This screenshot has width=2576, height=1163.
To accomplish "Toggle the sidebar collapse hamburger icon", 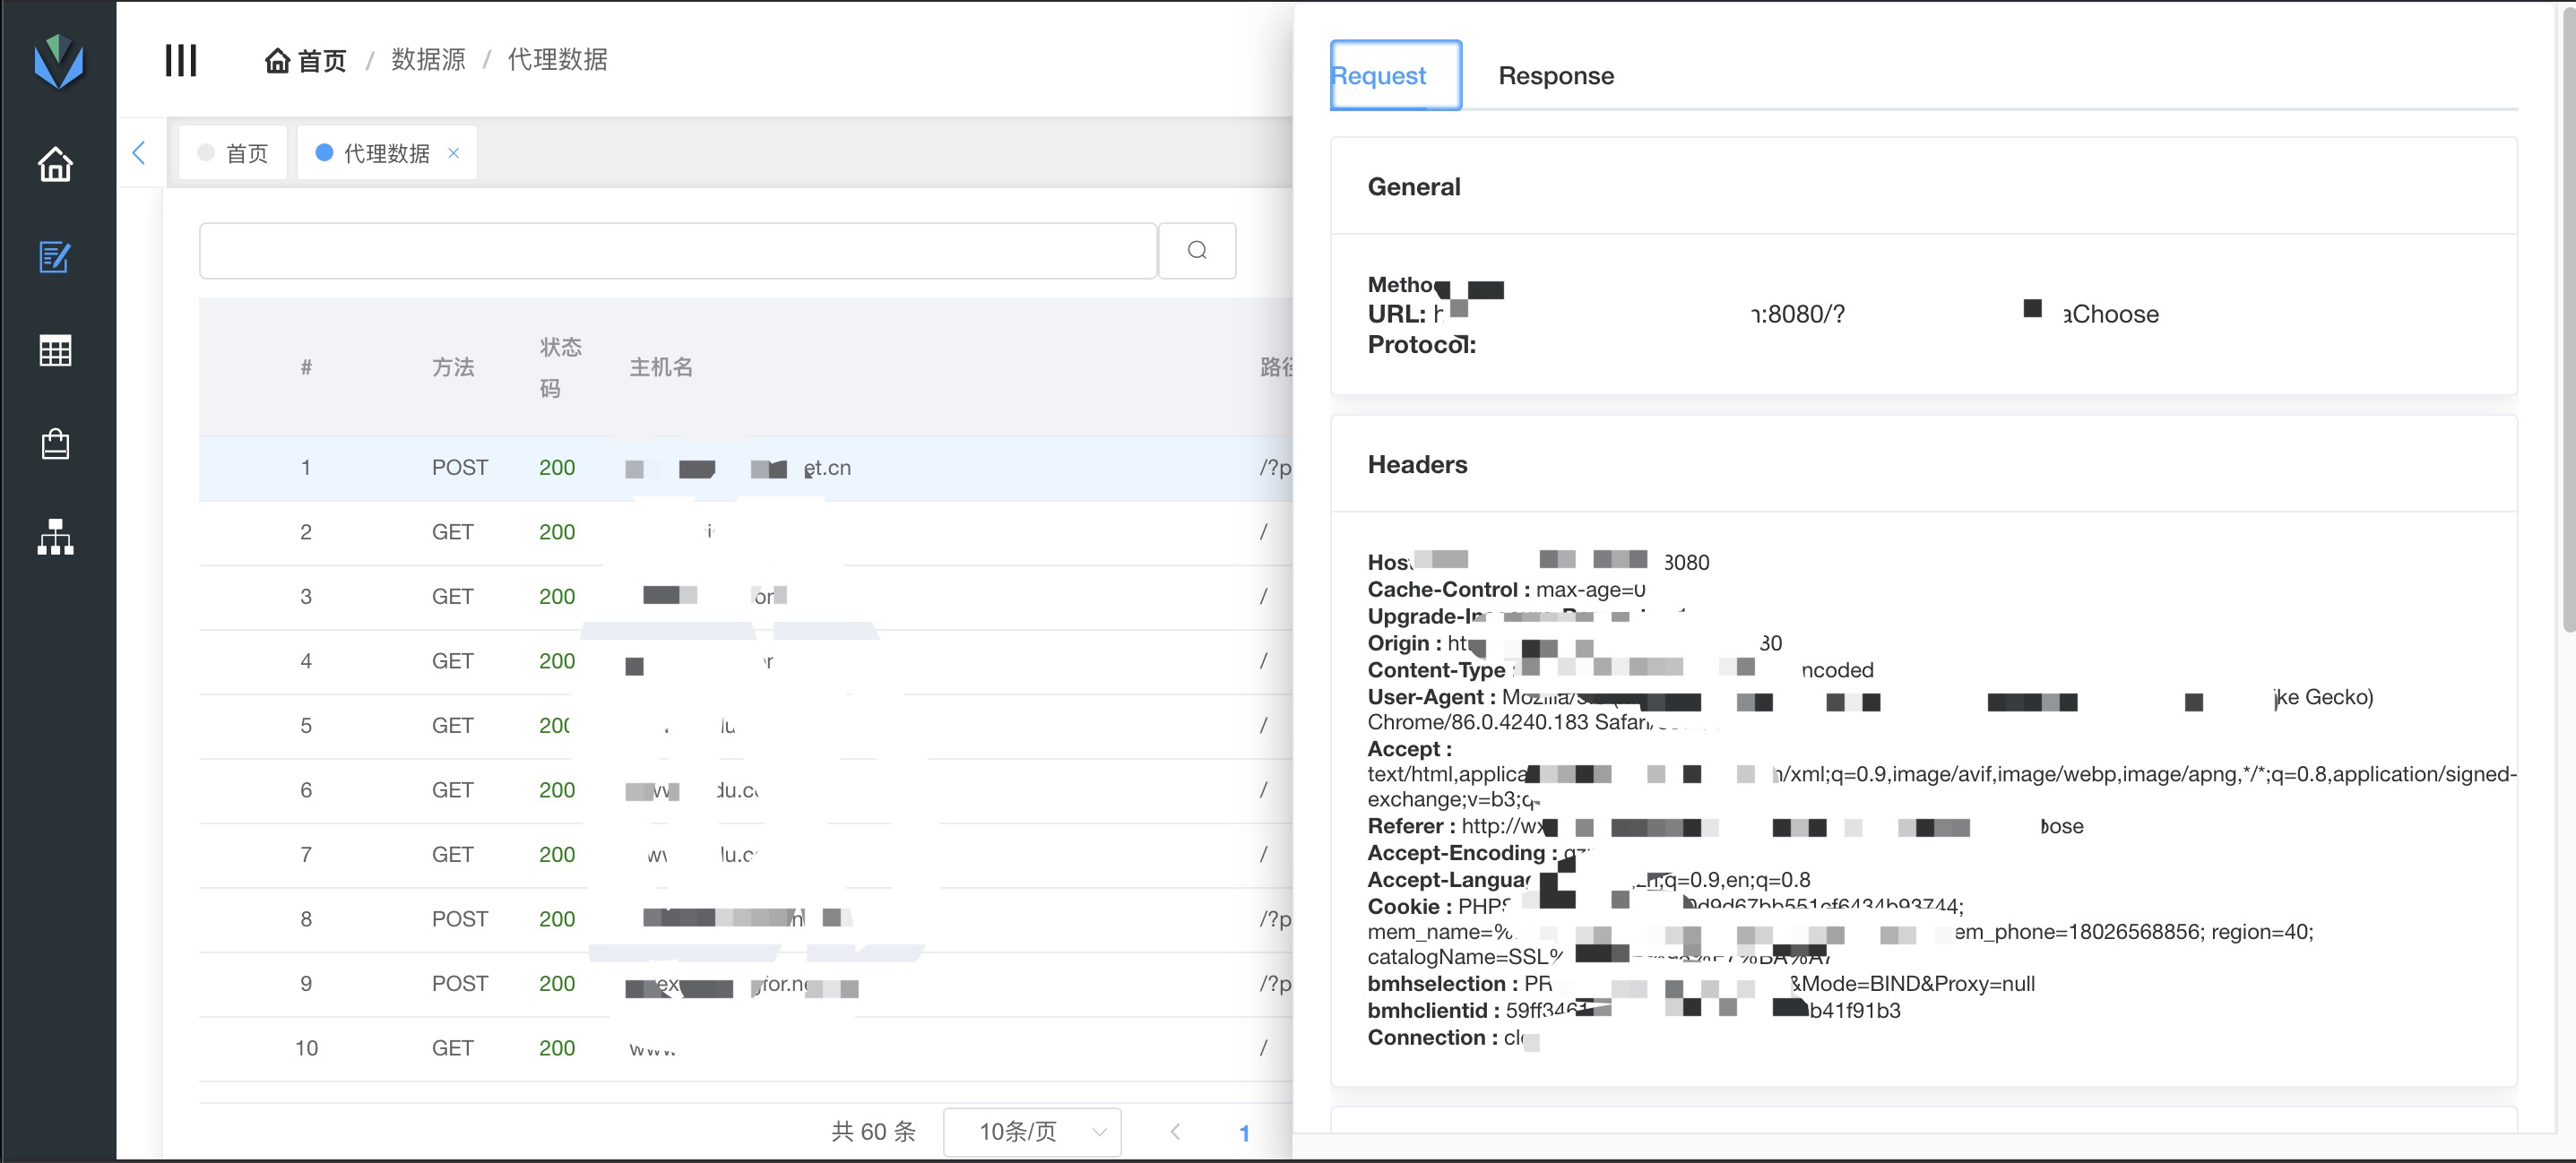I will pyautogui.click(x=181, y=60).
